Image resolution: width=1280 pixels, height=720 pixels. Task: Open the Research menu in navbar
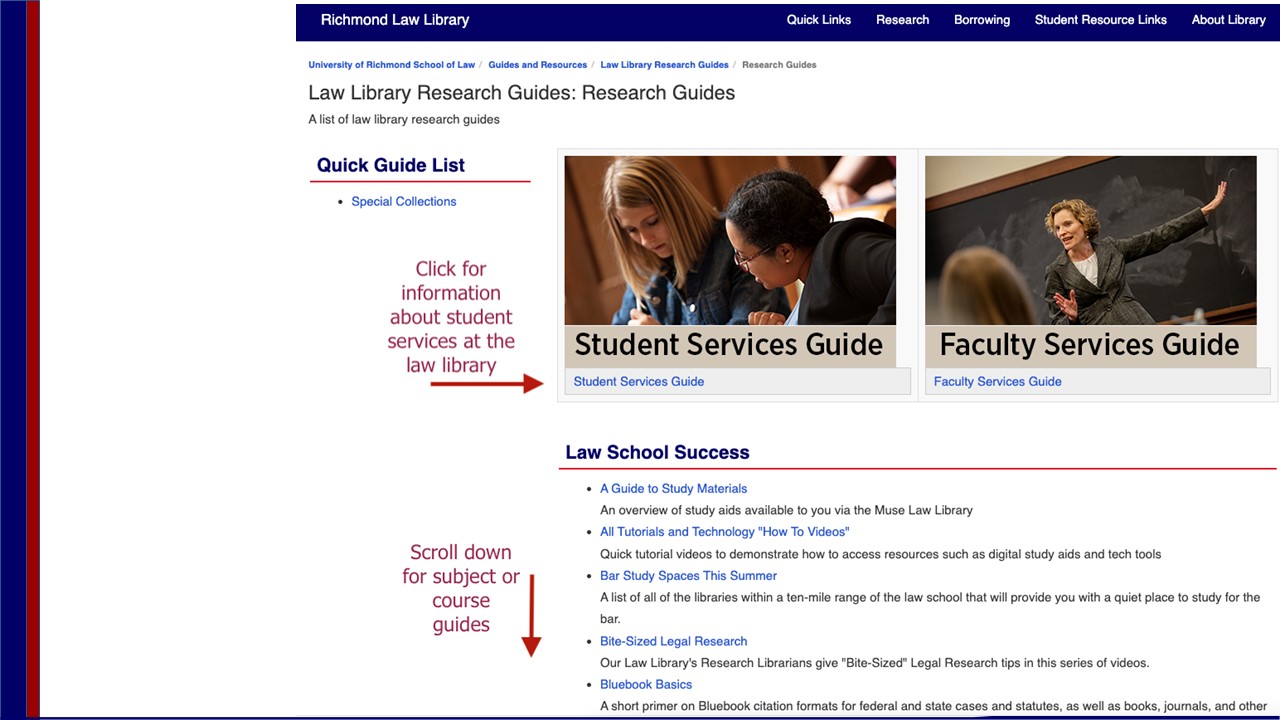click(902, 20)
